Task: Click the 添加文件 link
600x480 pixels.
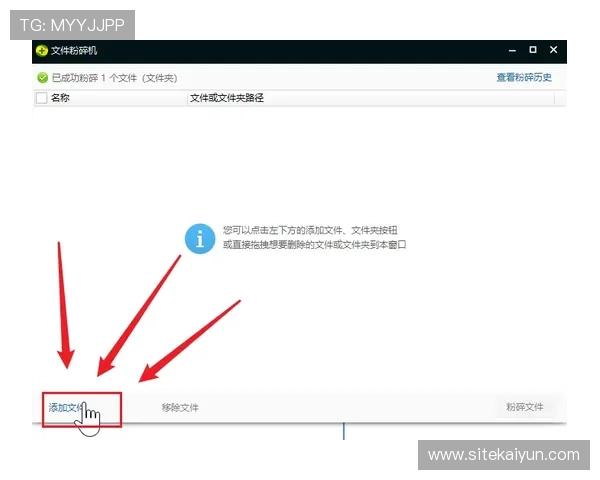Action: point(67,408)
